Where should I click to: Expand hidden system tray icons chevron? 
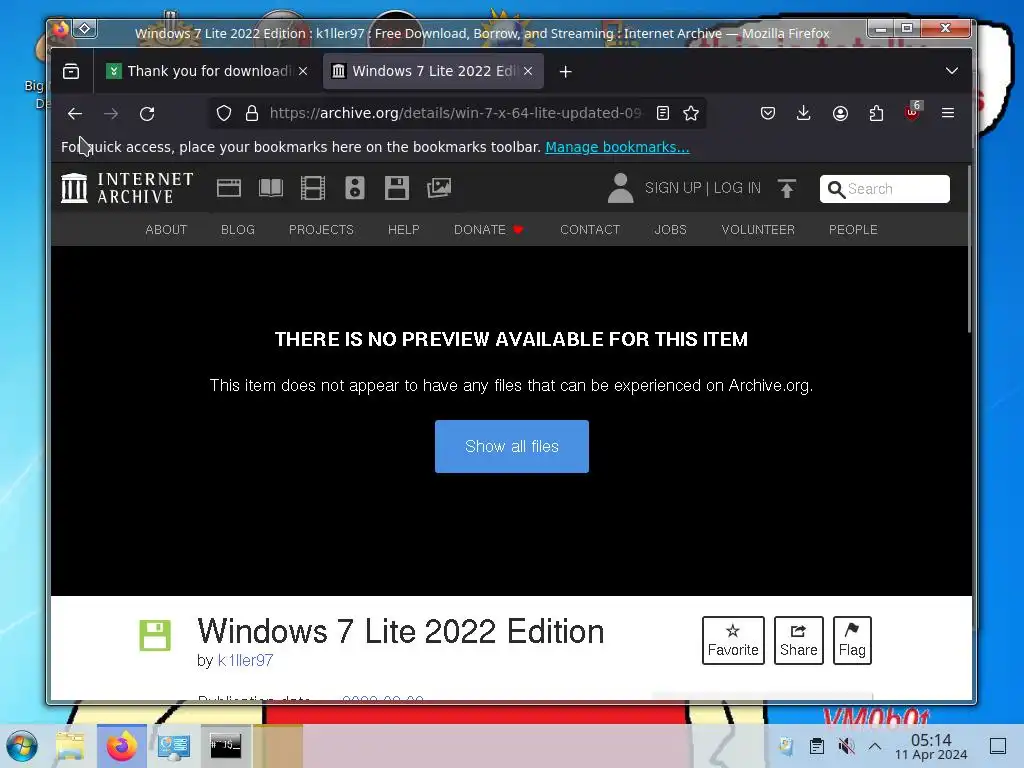click(x=875, y=746)
